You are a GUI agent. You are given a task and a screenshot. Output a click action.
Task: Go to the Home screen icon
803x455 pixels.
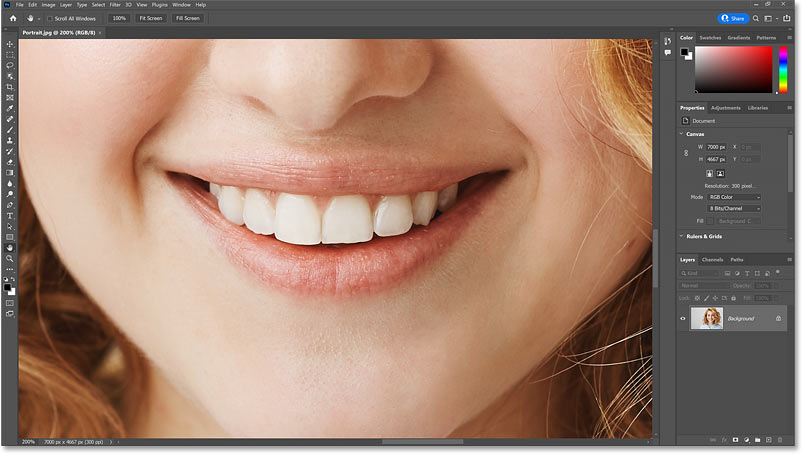coord(13,18)
